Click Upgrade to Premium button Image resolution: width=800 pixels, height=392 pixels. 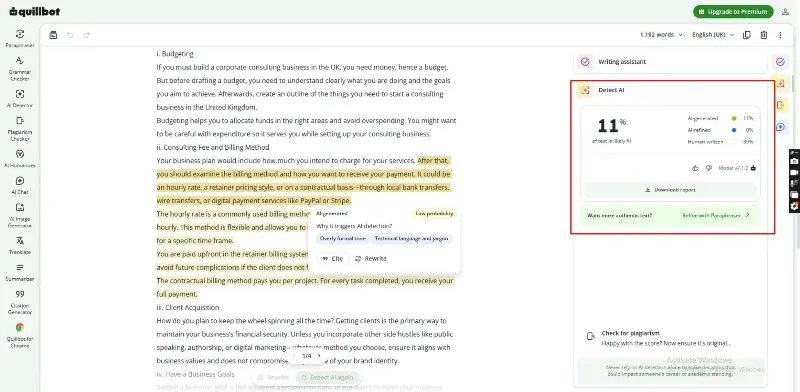(x=733, y=11)
